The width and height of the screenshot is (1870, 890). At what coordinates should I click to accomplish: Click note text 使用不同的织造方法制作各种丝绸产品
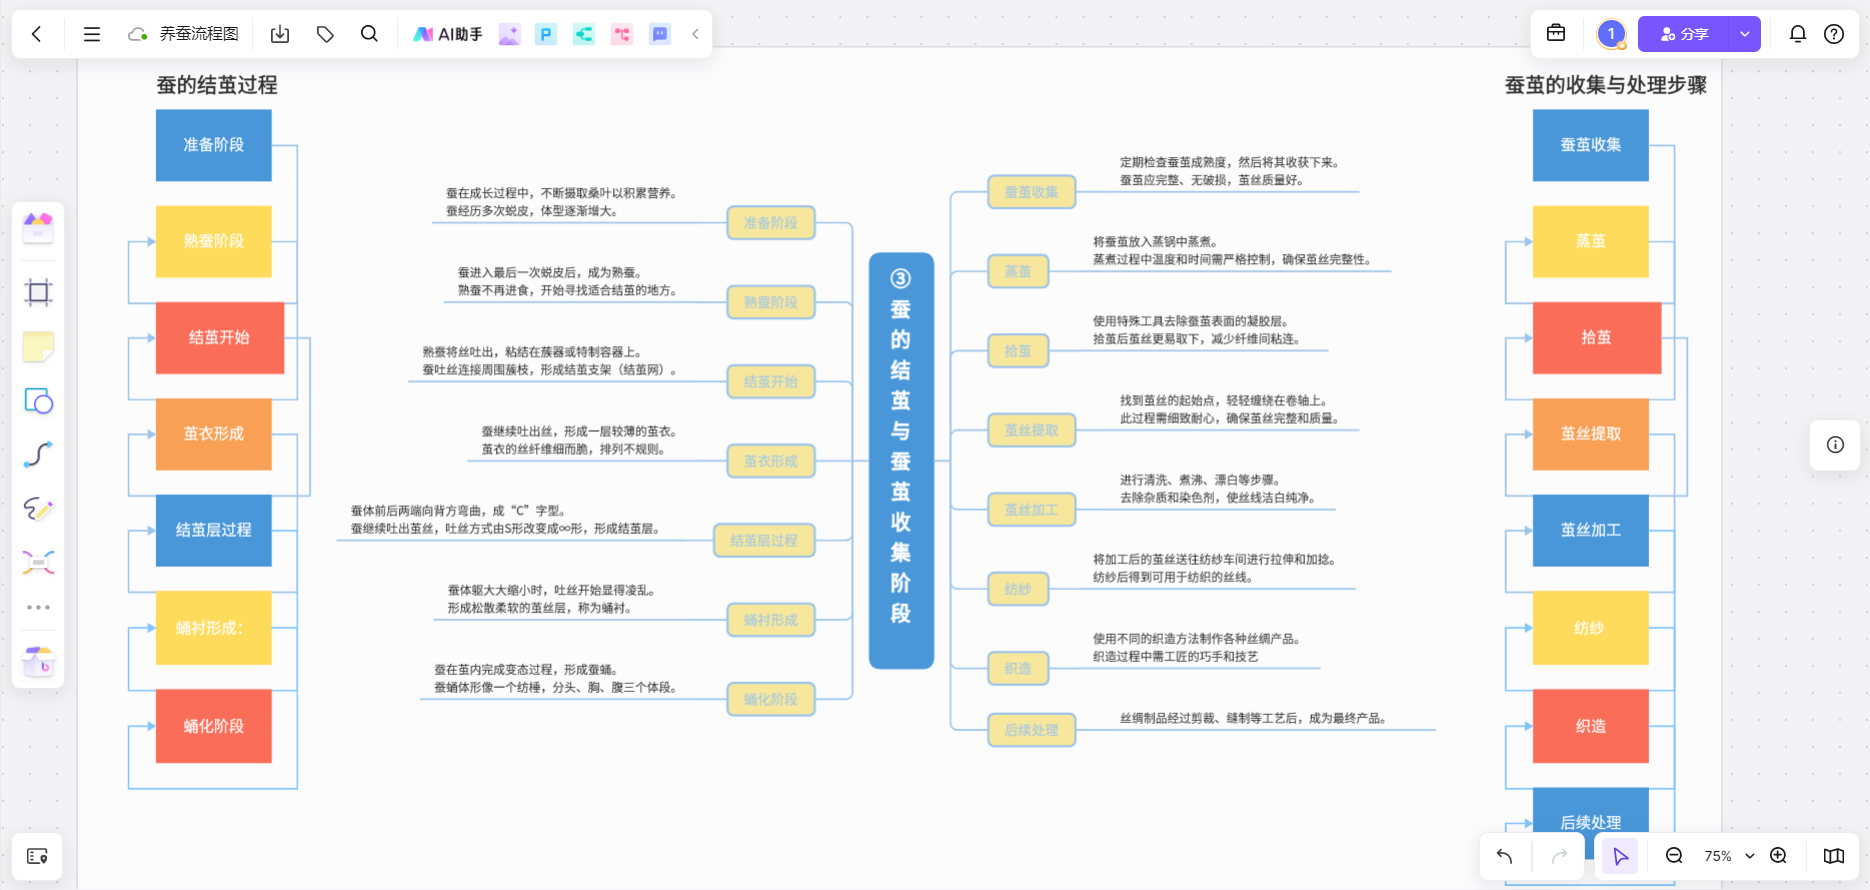(1196, 638)
